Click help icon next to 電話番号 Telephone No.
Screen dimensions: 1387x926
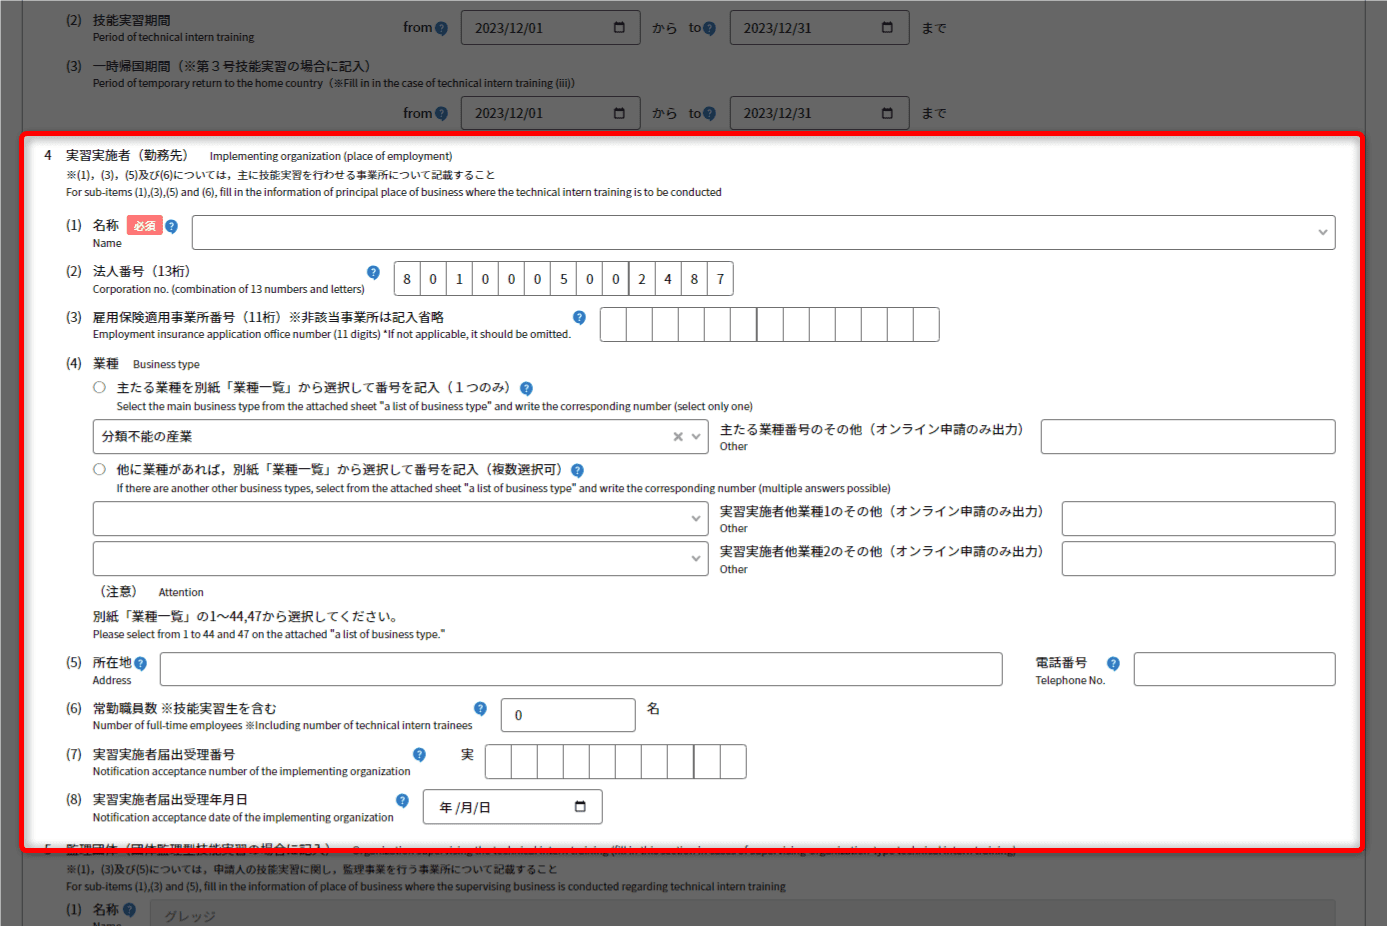click(1113, 663)
